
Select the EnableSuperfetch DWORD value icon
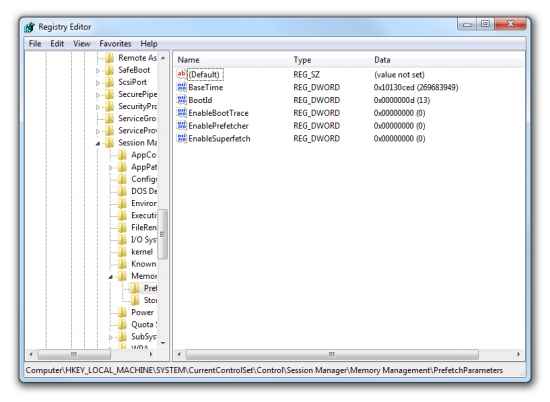pos(181,139)
